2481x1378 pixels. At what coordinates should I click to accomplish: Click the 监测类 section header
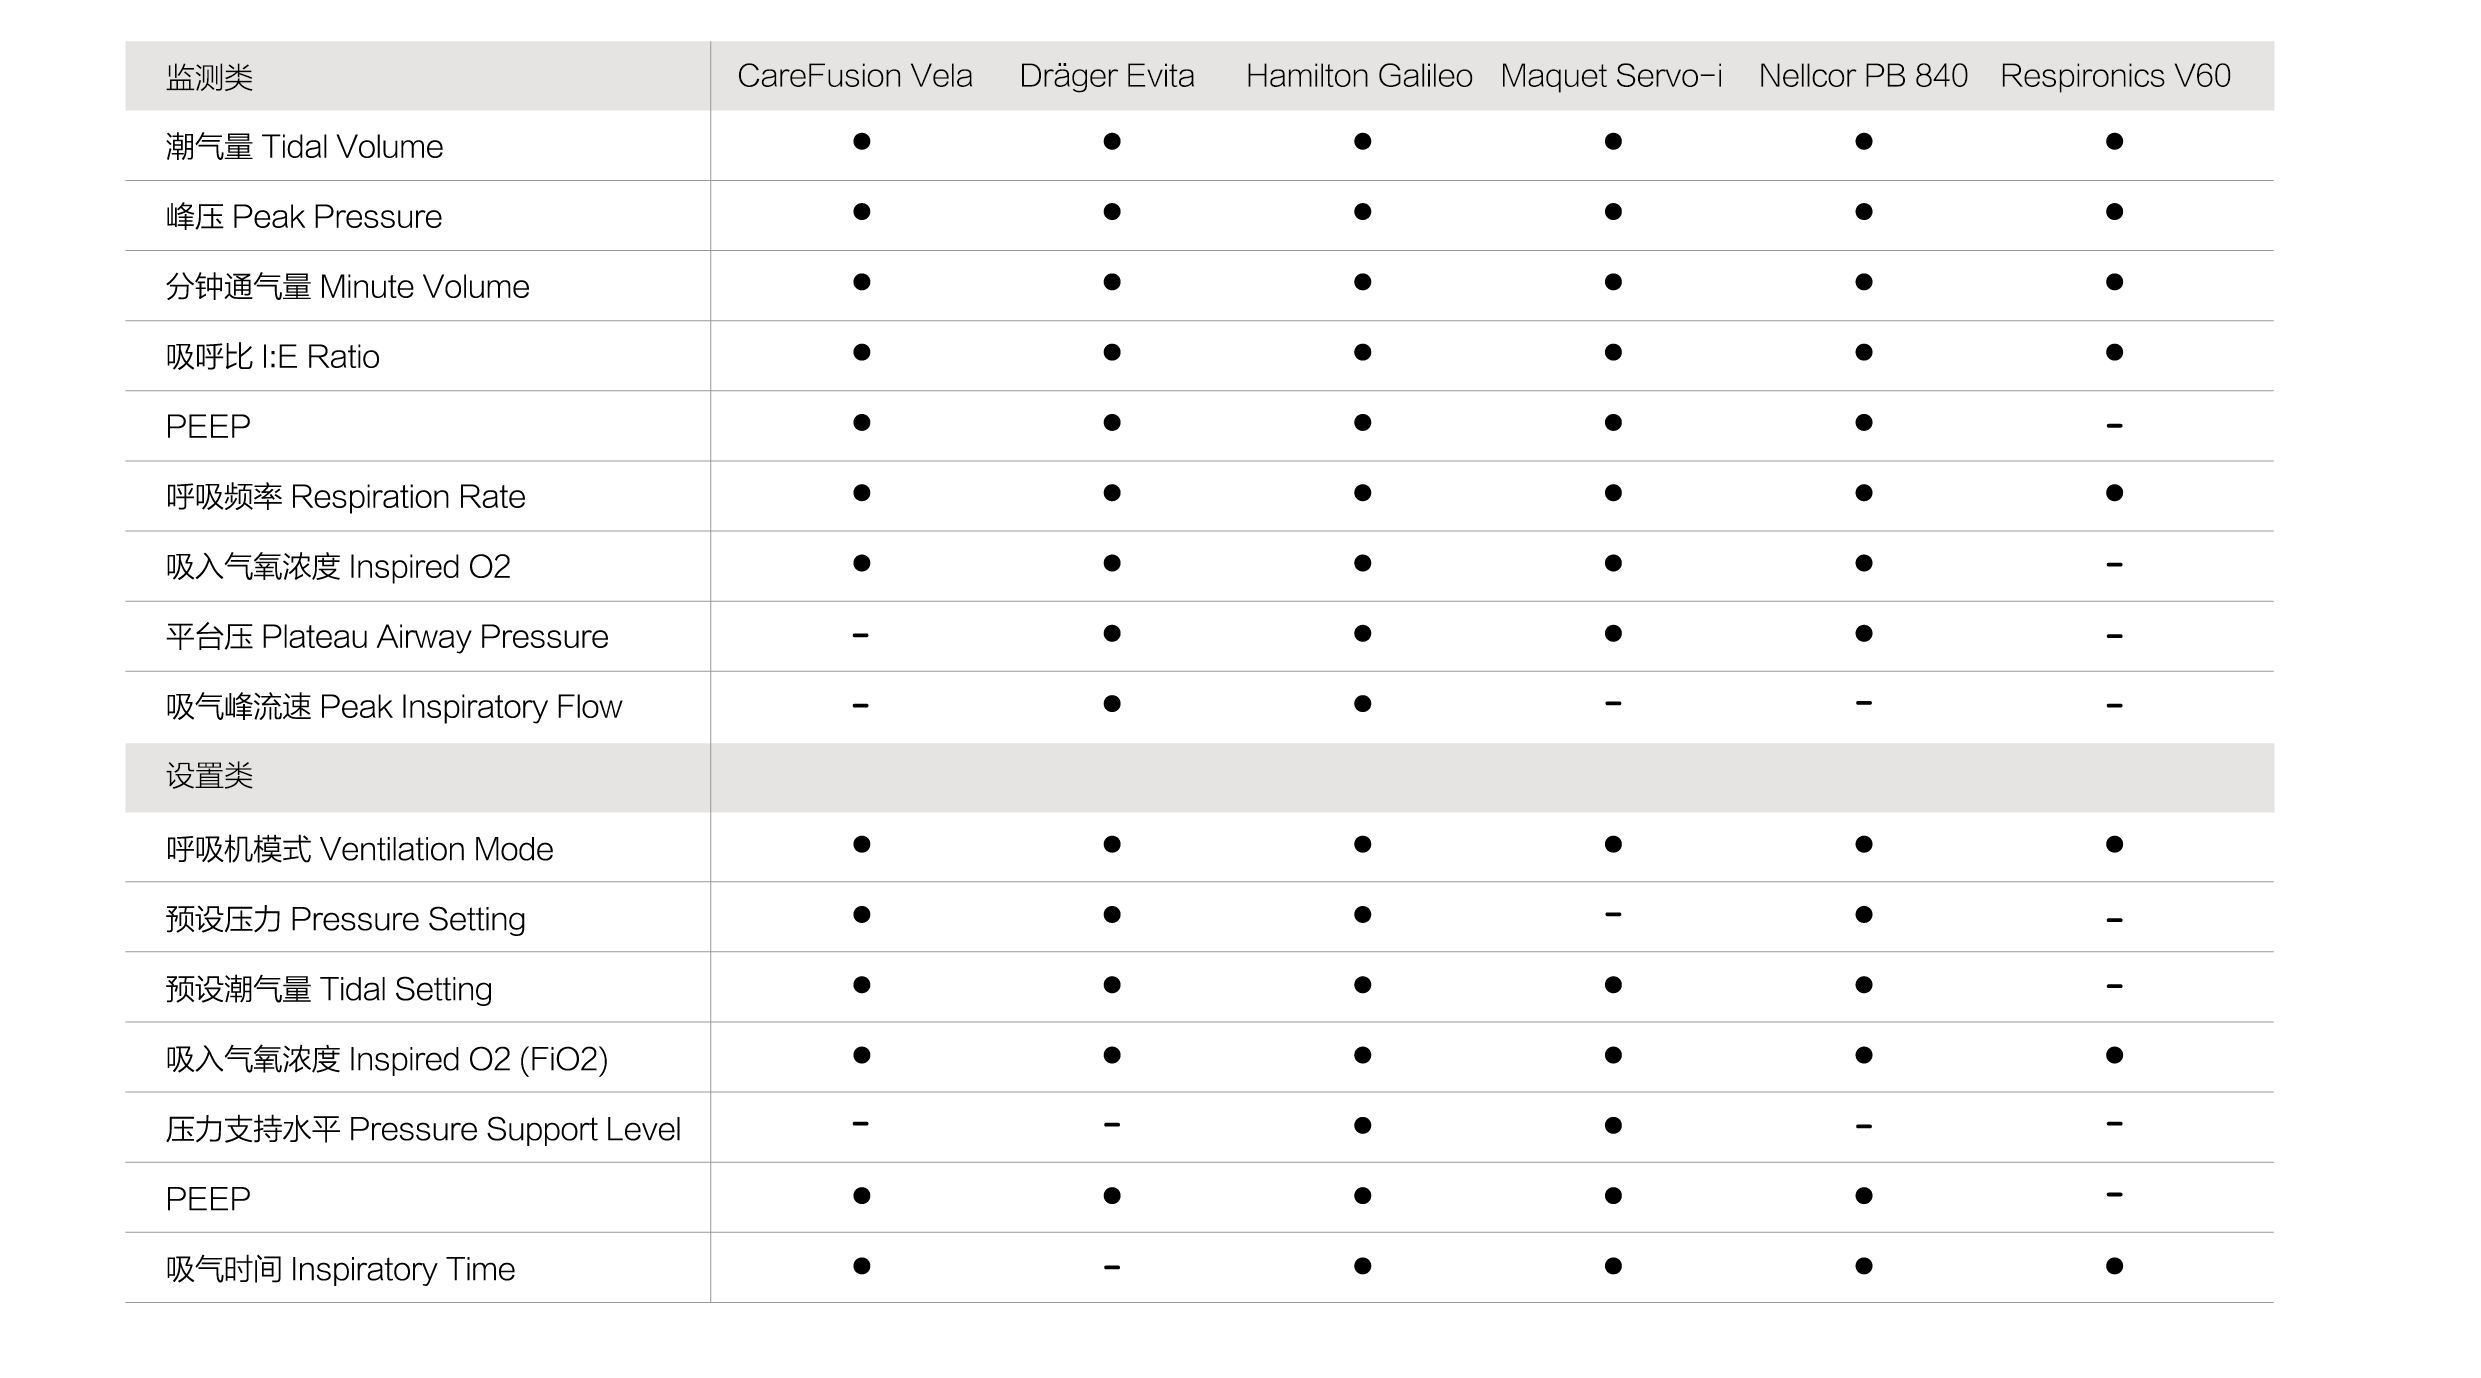click(x=209, y=77)
